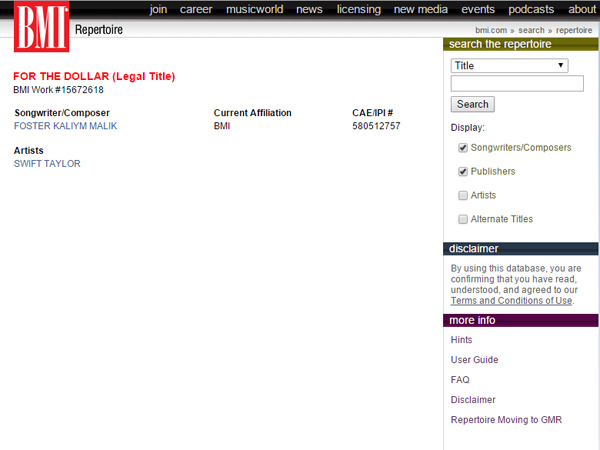
Task: Uncheck the Publishers display checkbox
Action: click(463, 172)
